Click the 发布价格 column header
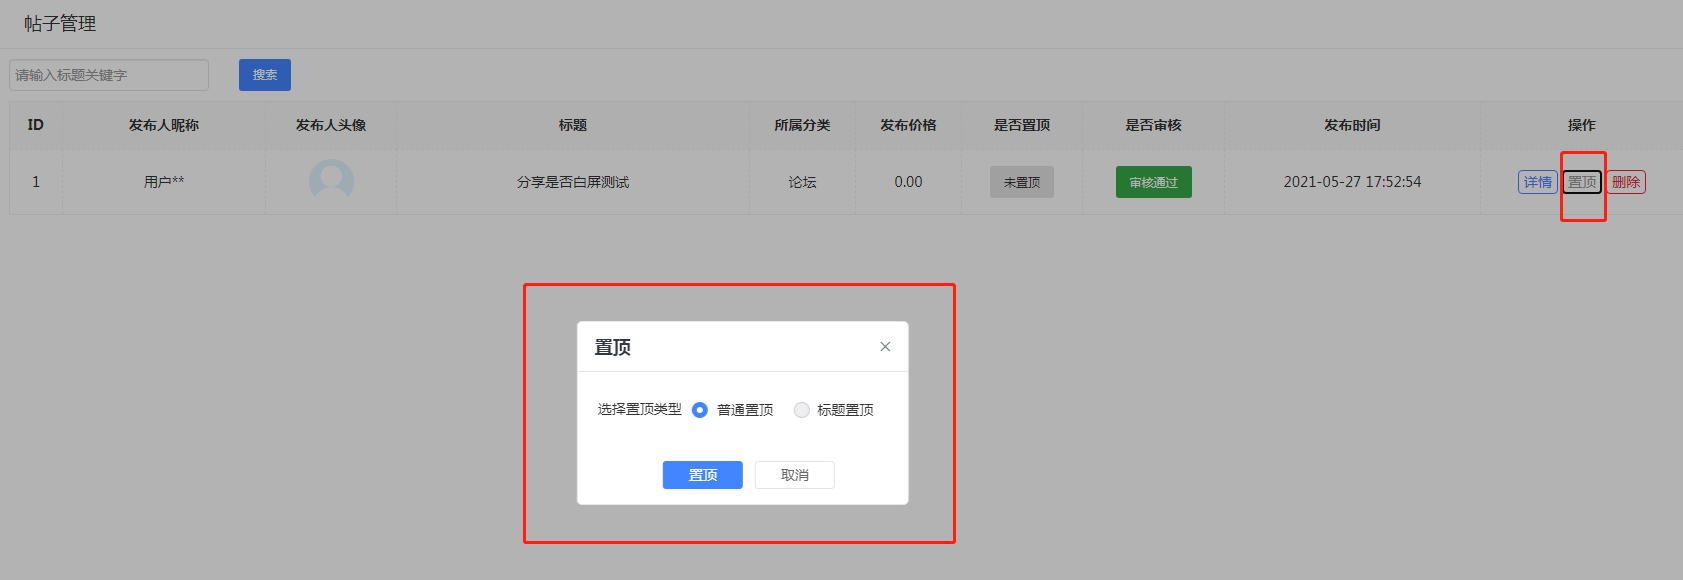The width and height of the screenshot is (1683, 580). point(908,125)
